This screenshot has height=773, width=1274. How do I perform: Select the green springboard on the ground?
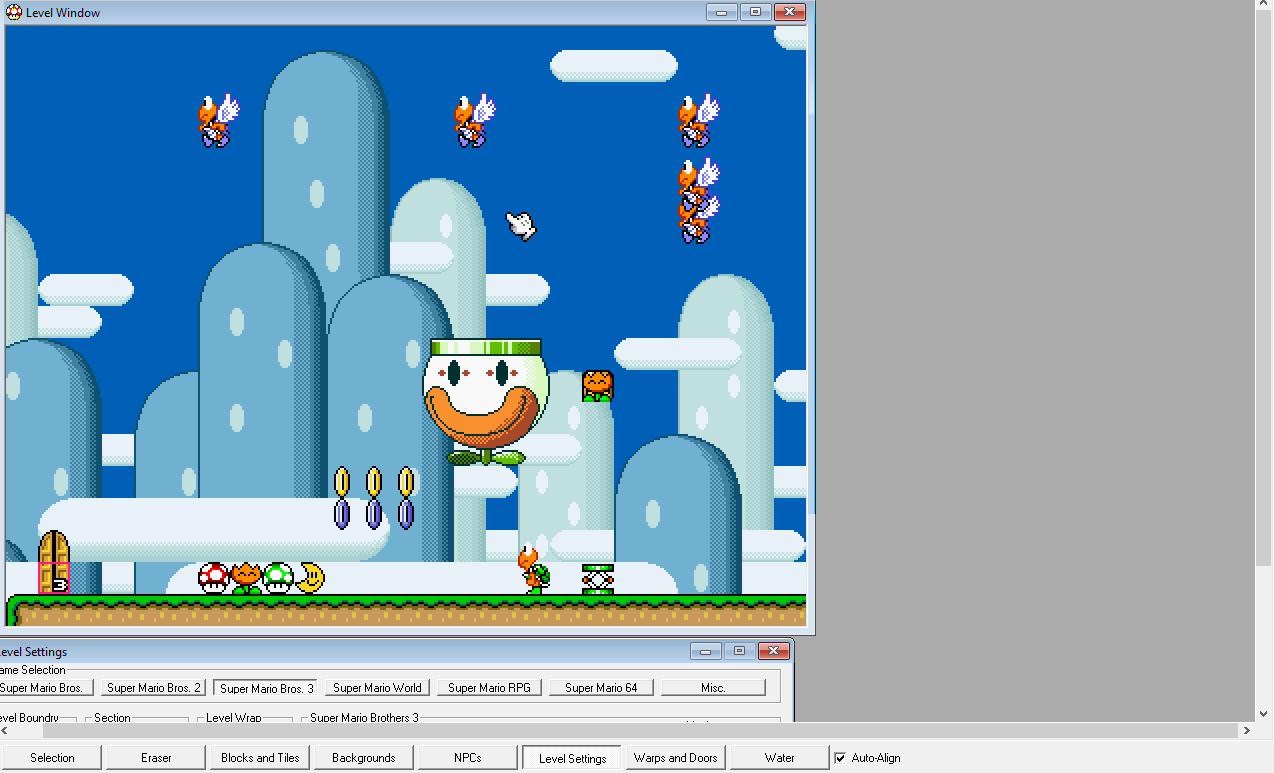[x=598, y=579]
